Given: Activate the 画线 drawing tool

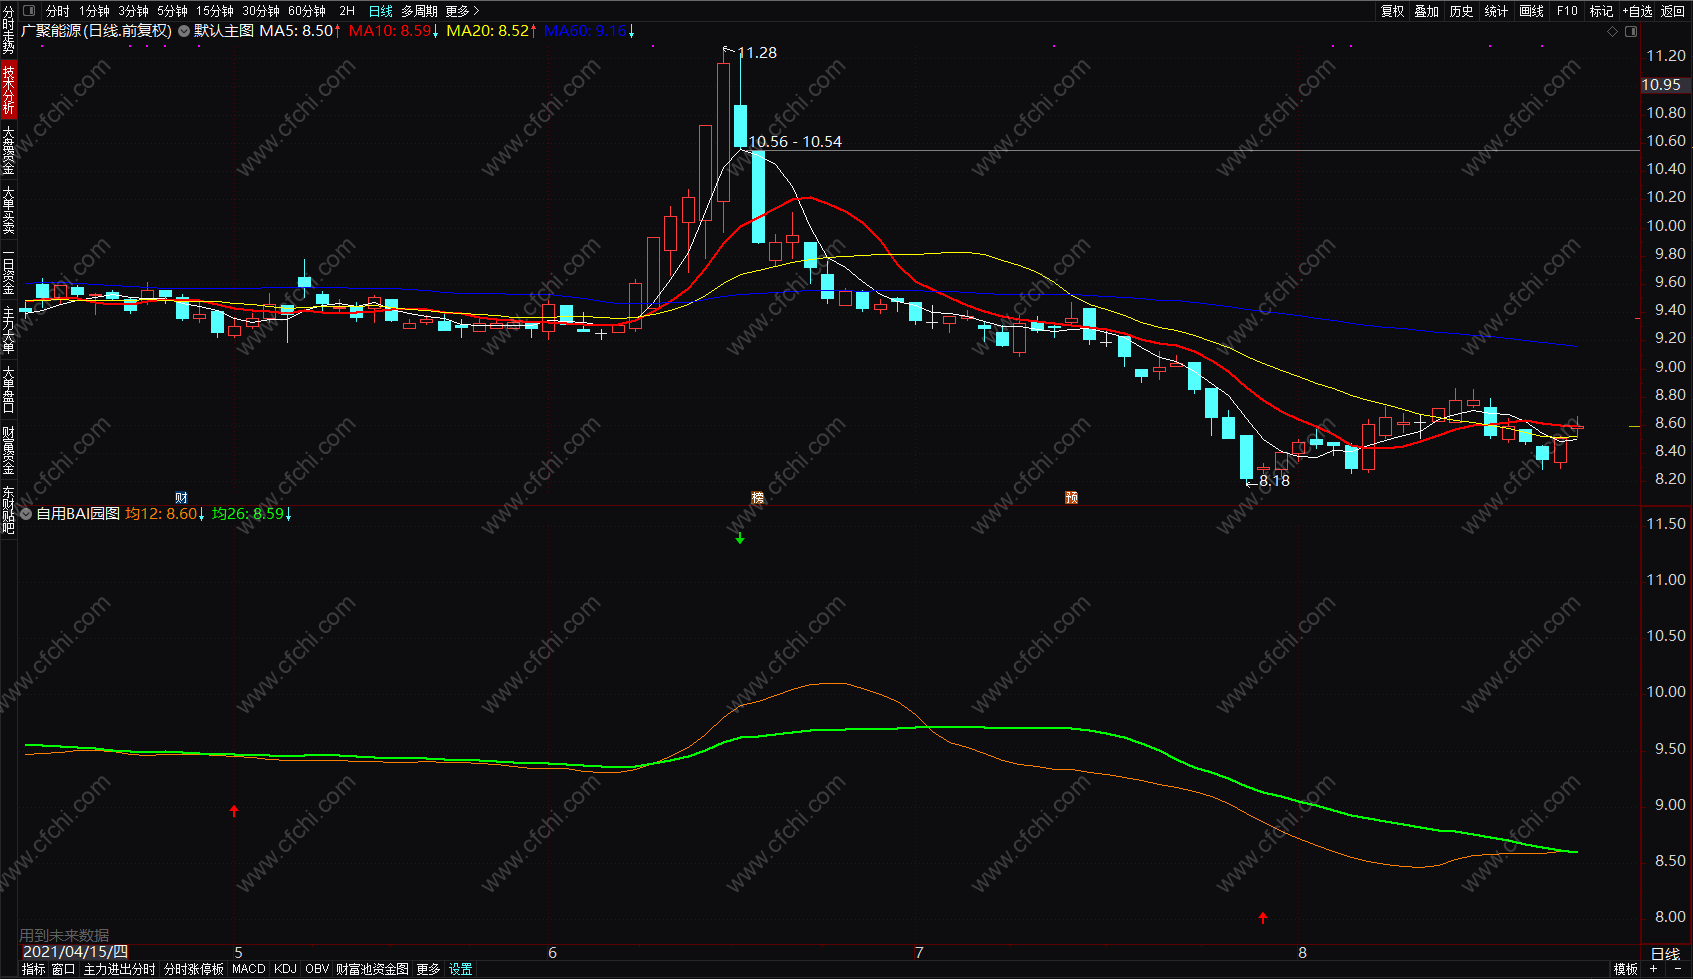Looking at the screenshot, I should point(1531,11).
